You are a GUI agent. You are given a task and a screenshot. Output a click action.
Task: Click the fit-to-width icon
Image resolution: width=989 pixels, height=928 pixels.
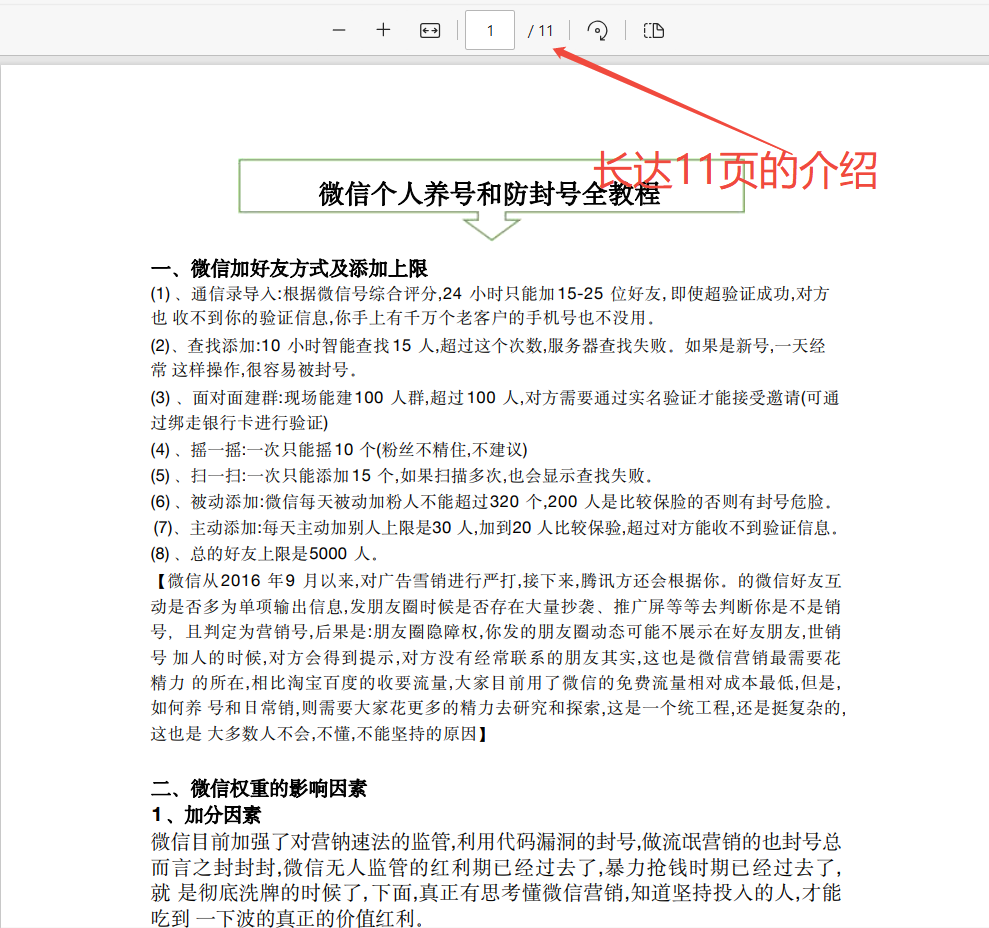click(x=430, y=30)
